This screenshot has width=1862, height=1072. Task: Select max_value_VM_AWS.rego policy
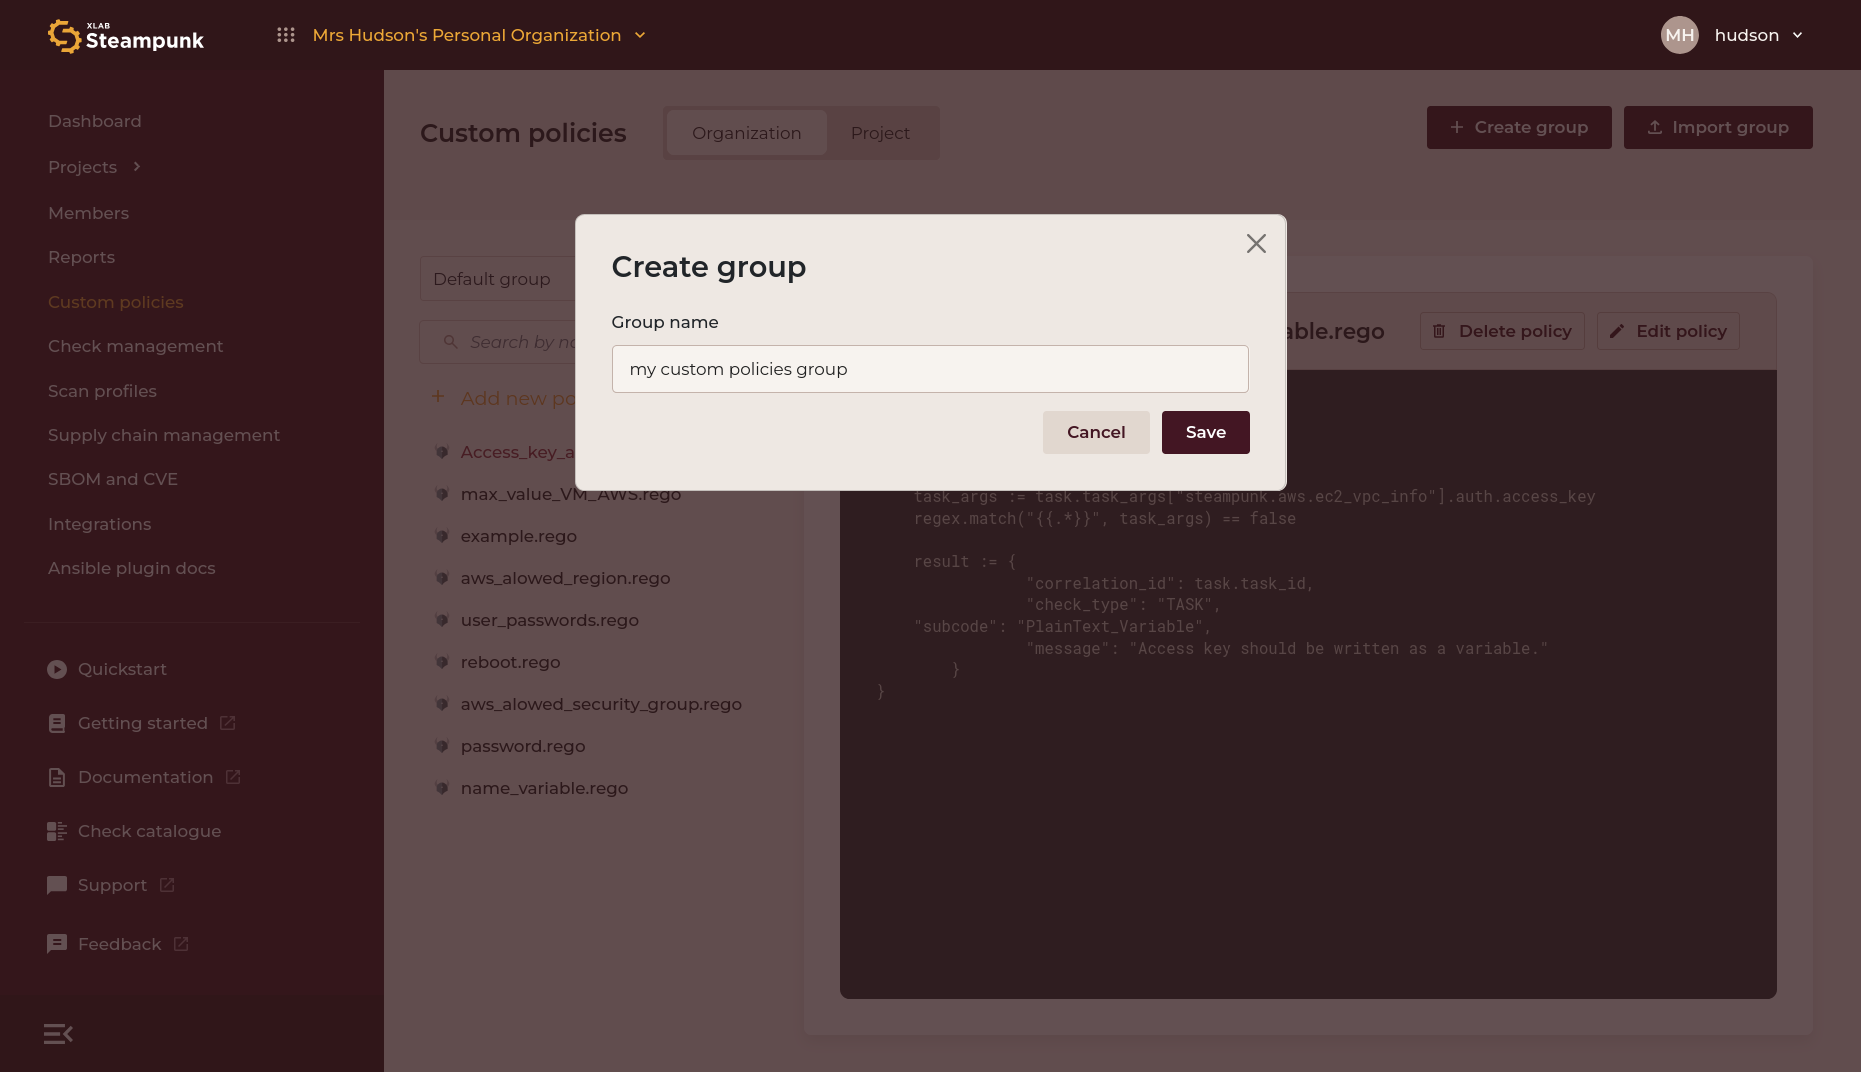click(x=570, y=494)
